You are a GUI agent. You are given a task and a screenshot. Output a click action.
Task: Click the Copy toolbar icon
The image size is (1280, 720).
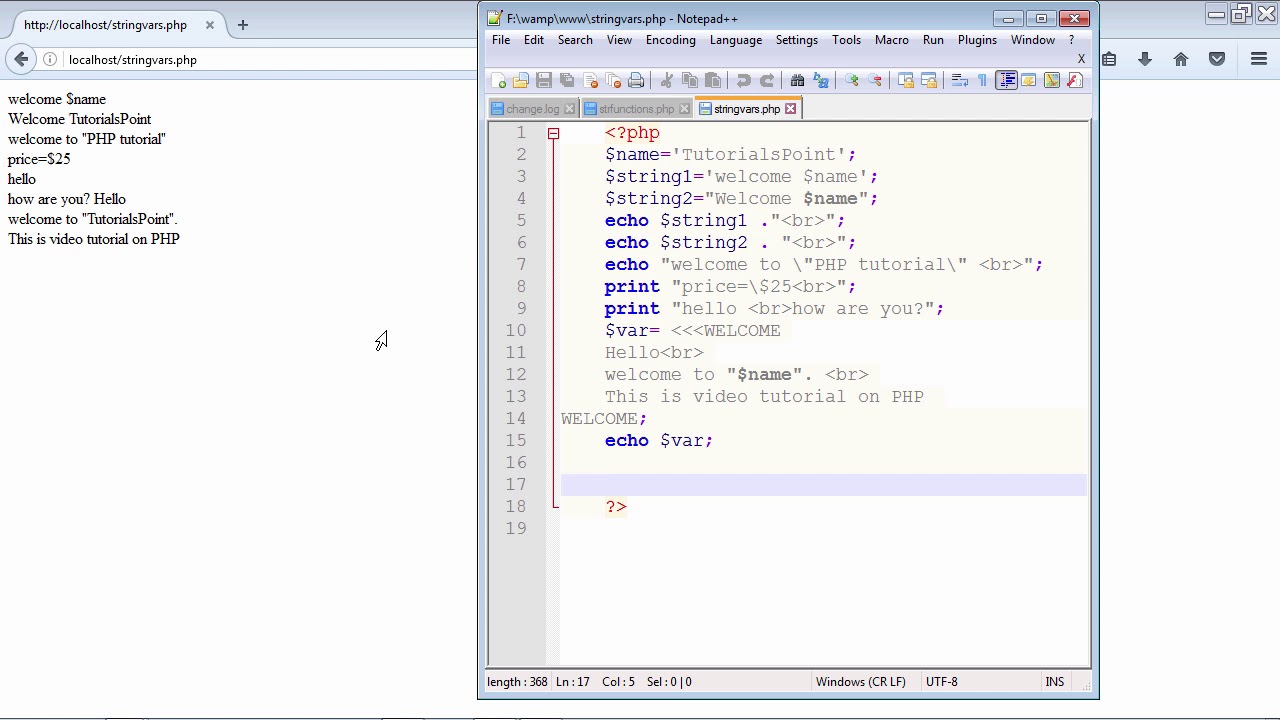[x=690, y=81]
